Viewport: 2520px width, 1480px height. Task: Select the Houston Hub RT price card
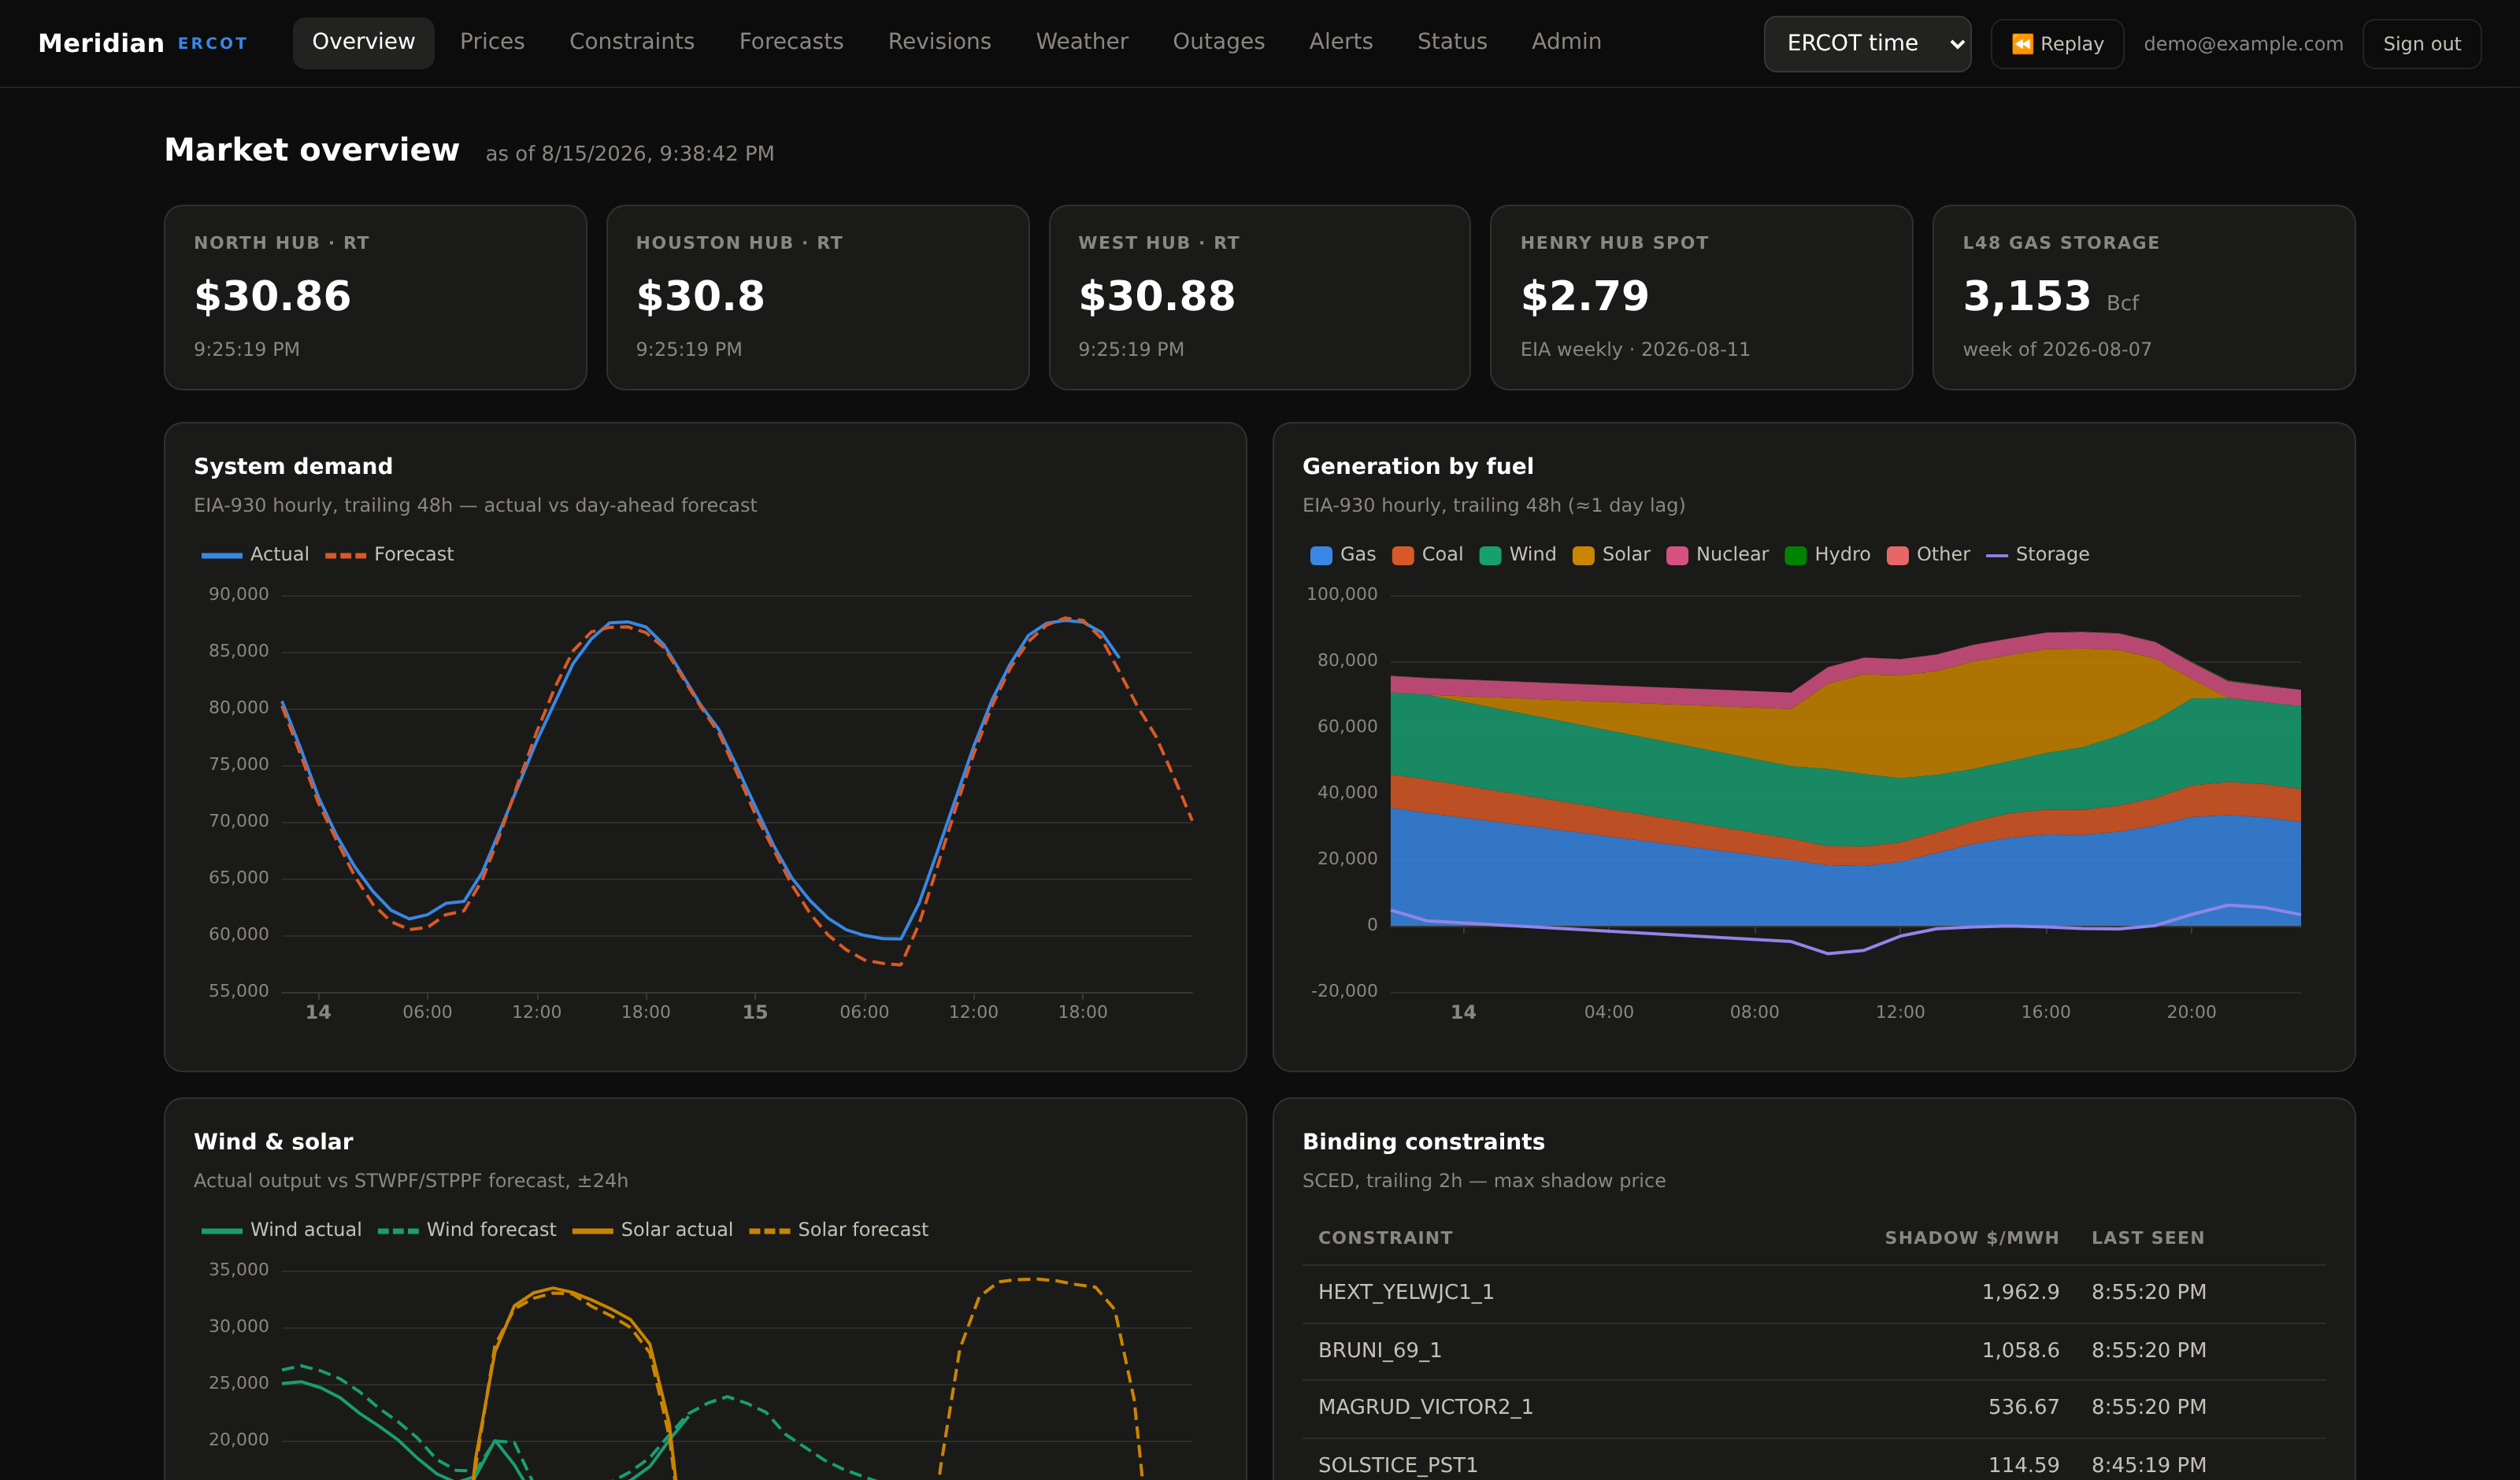pos(817,297)
